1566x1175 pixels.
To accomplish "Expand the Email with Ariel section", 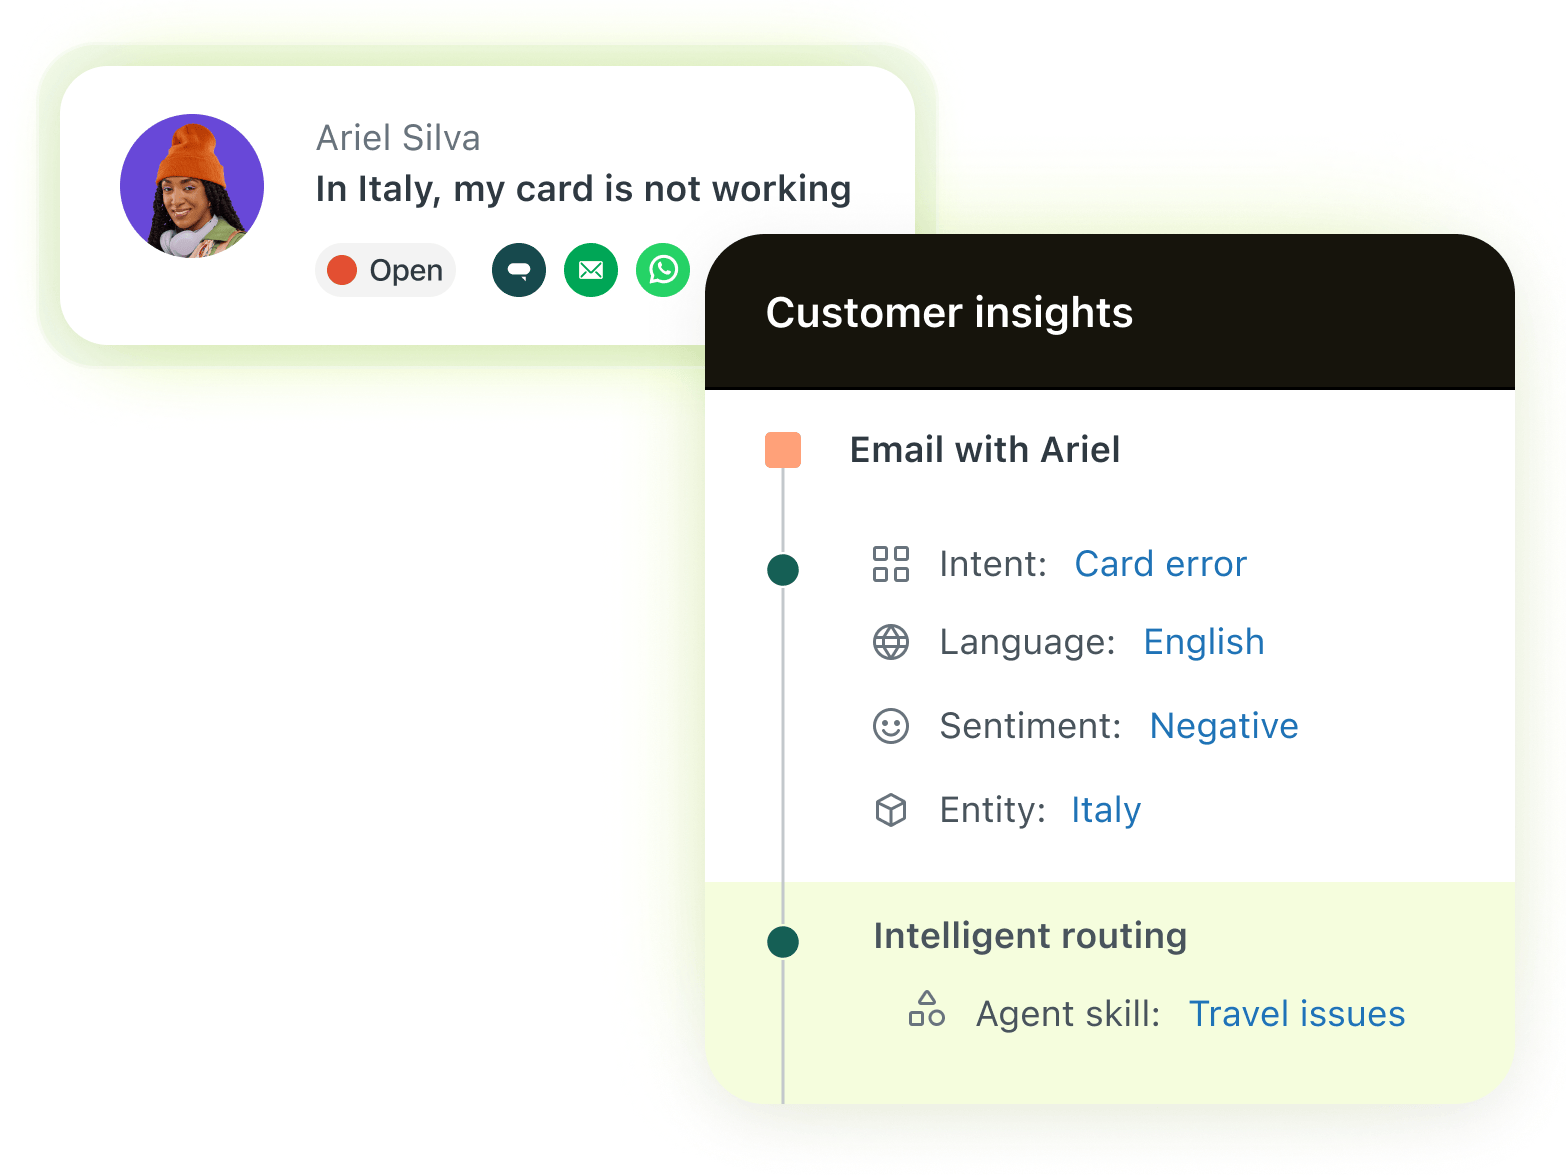I will (x=984, y=450).
